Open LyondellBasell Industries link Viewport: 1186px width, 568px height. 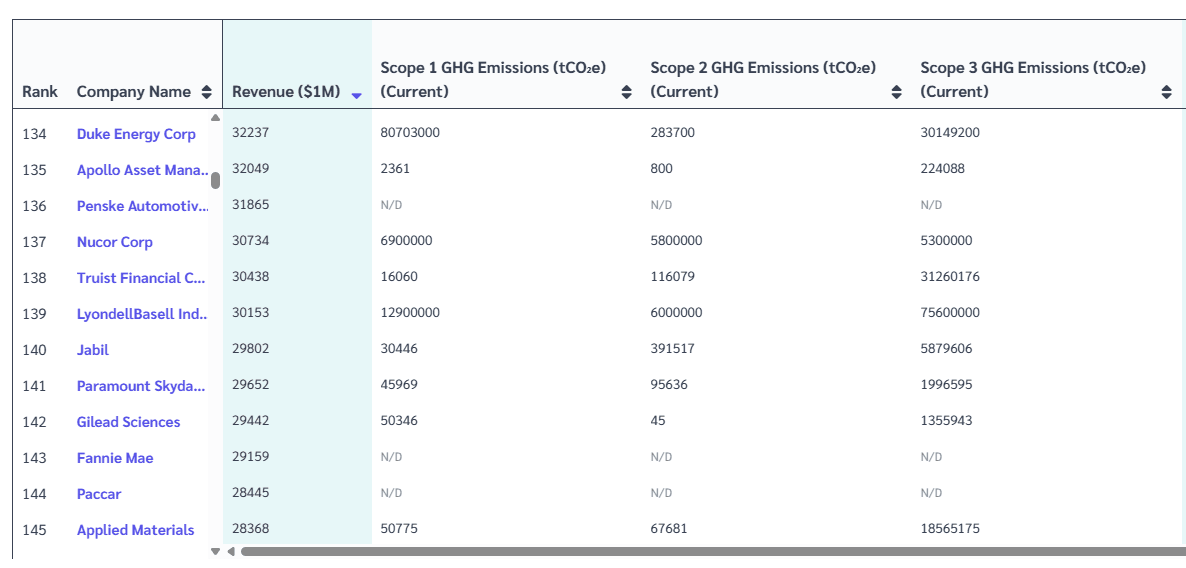point(142,314)
